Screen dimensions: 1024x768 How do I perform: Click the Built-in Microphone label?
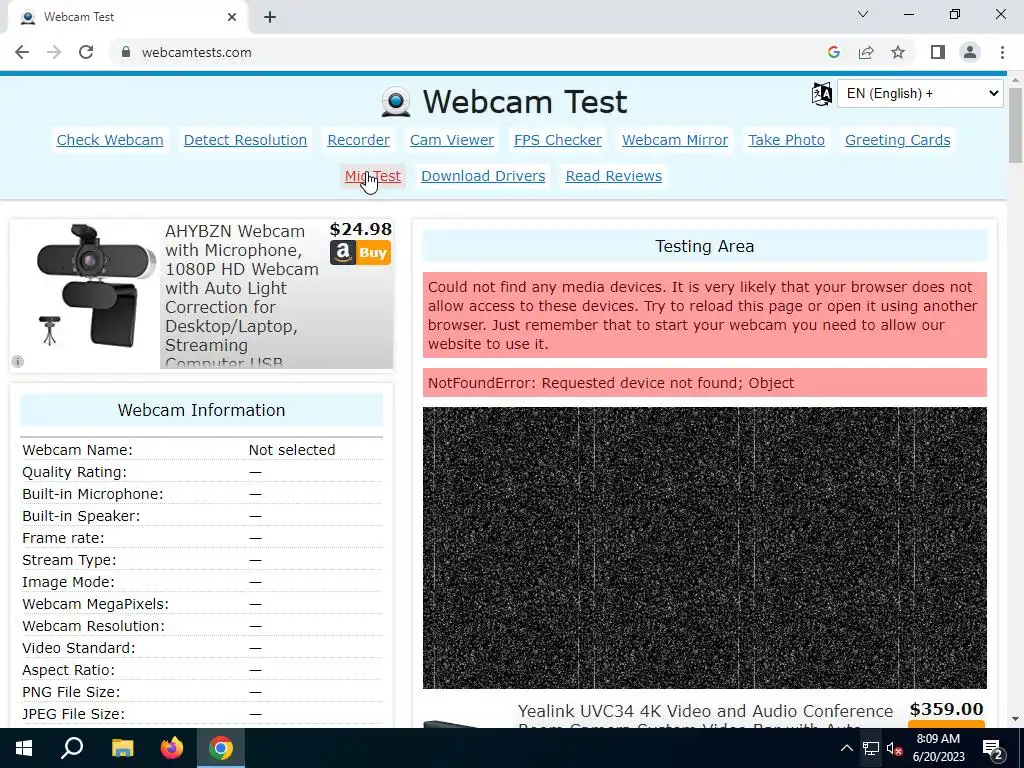[x=93, y=494]
